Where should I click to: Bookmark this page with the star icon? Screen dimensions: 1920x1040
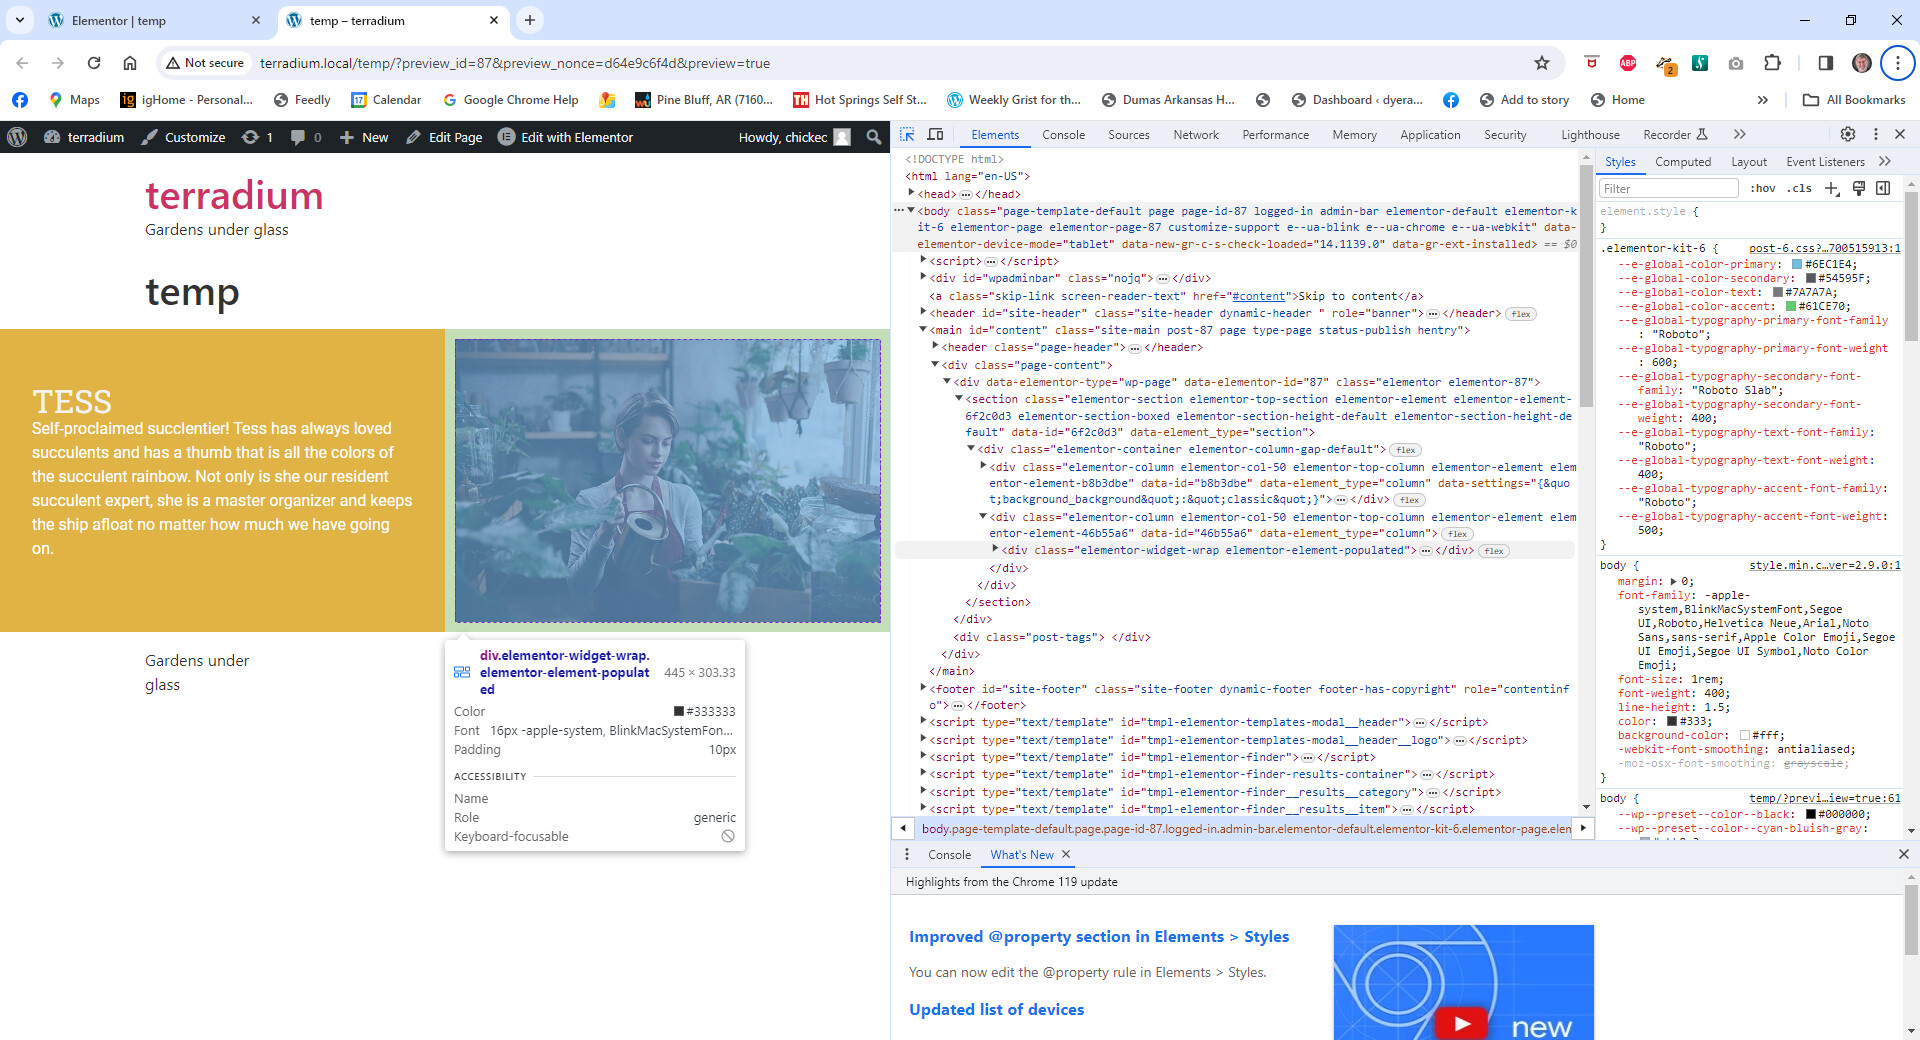[x=1542, y=63]
